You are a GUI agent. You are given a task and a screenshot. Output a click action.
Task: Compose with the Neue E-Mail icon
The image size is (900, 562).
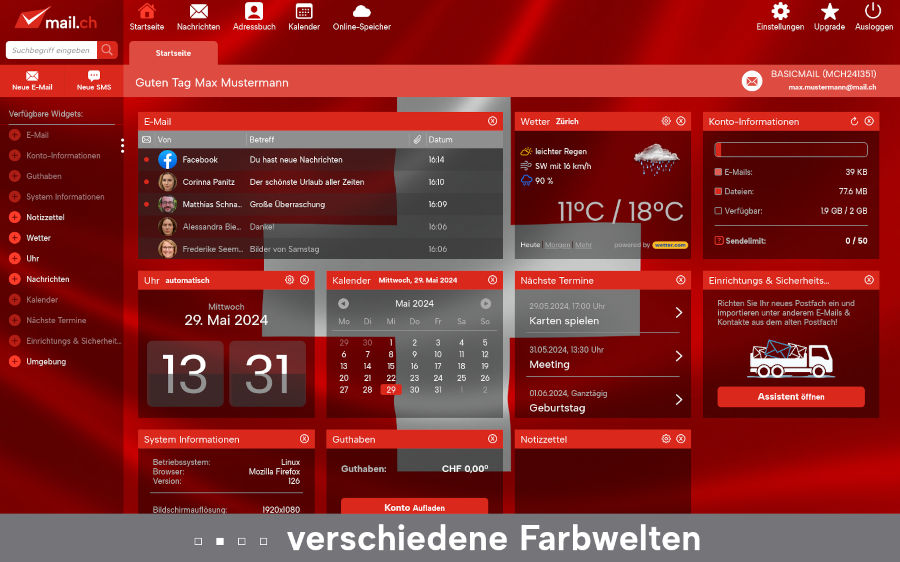tap(32, 77)
